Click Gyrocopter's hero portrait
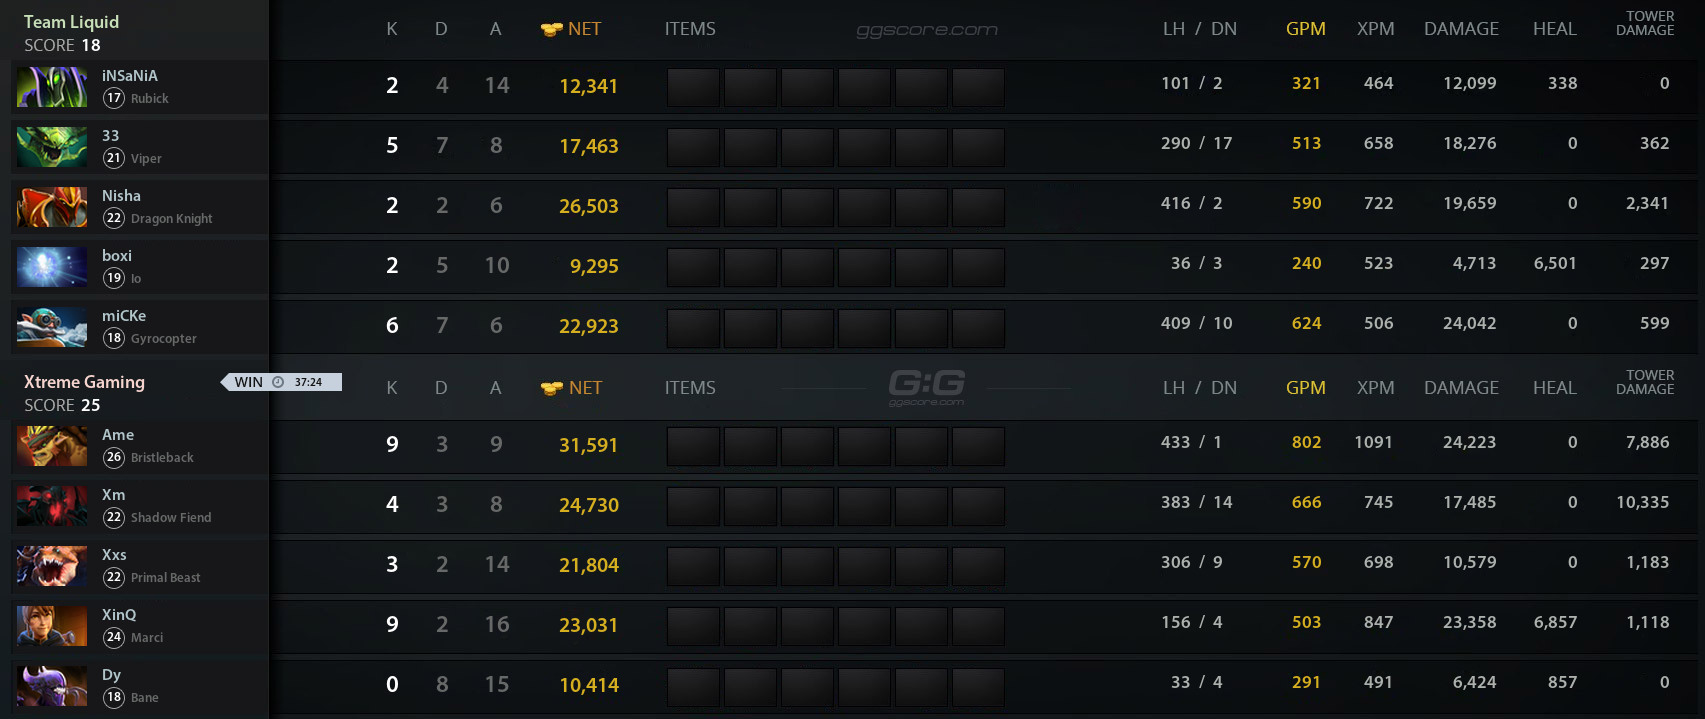The height and width of the screenshot is (719, 1705). point(51,326)
